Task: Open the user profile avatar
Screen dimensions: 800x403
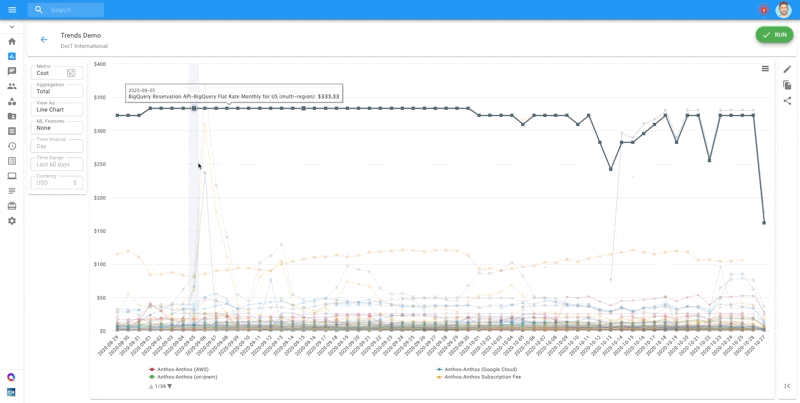Action: (783, 10)
